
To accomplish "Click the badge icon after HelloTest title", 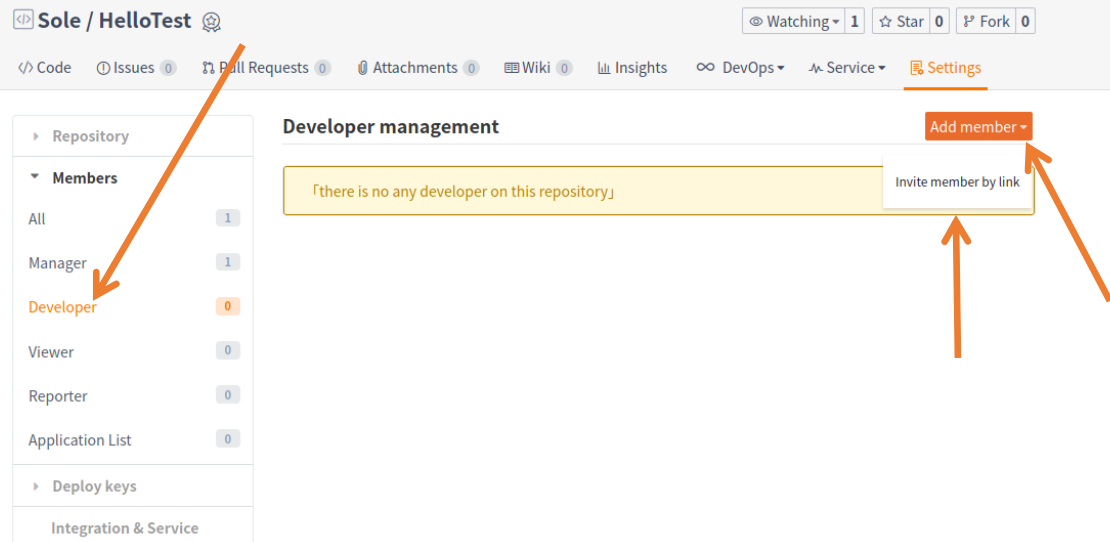I will pyautogui.click(x=211, y=22).
